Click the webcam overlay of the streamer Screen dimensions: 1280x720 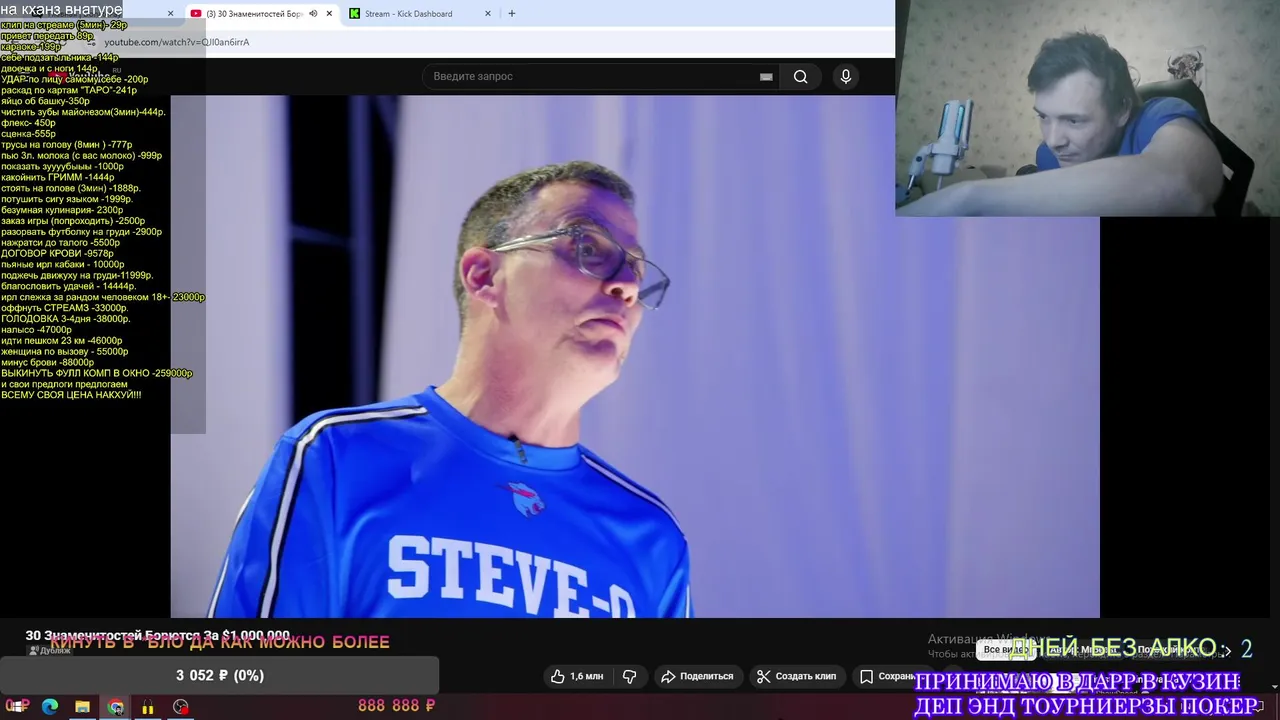tap(1087, 108)
